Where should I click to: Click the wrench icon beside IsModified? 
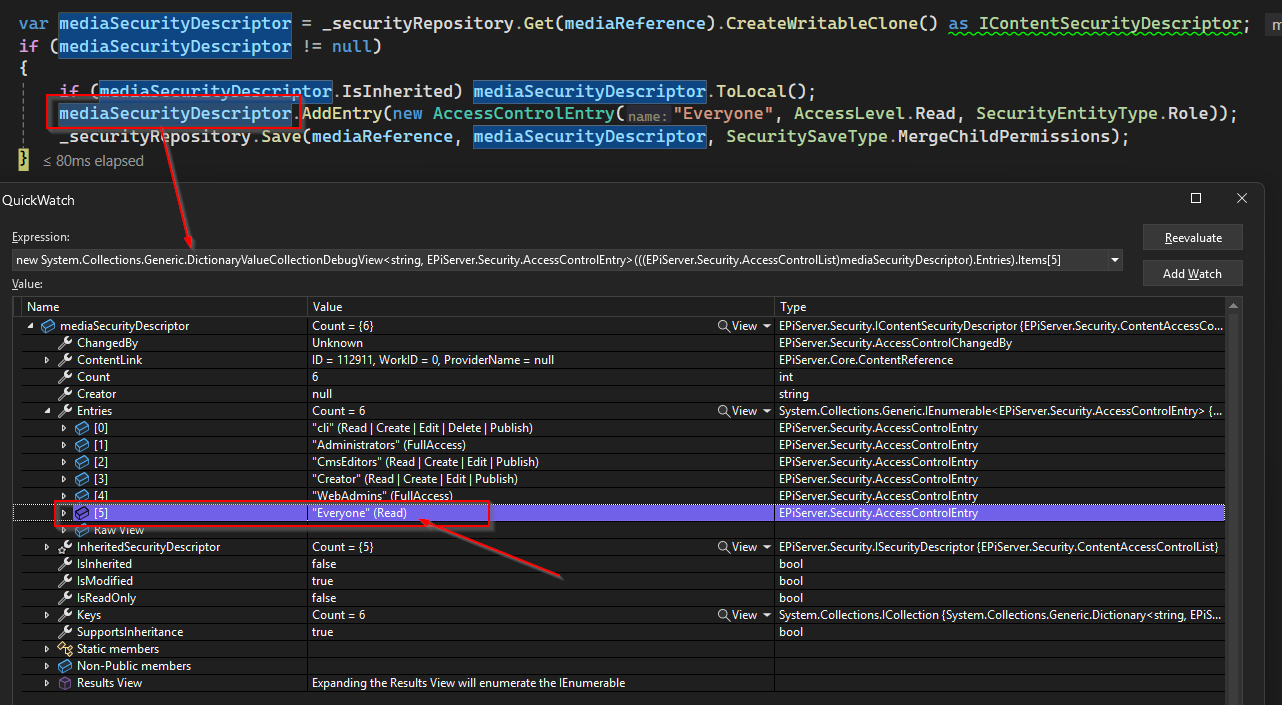66,581
